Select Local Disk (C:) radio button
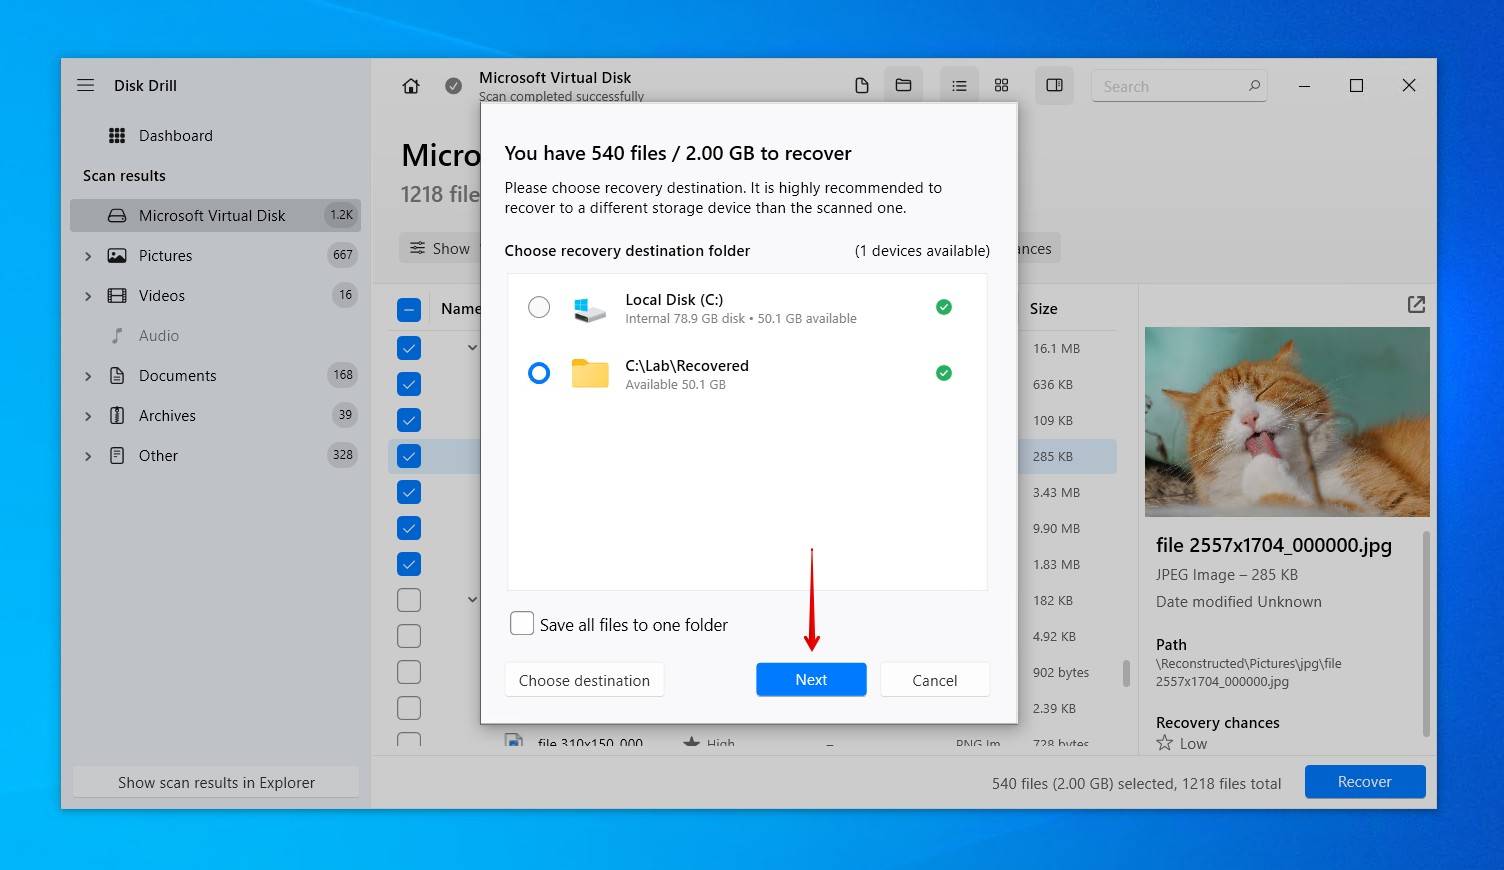The height and width of the screenshot is (870, 1504). pyautogui.click(x=539, y=308)
